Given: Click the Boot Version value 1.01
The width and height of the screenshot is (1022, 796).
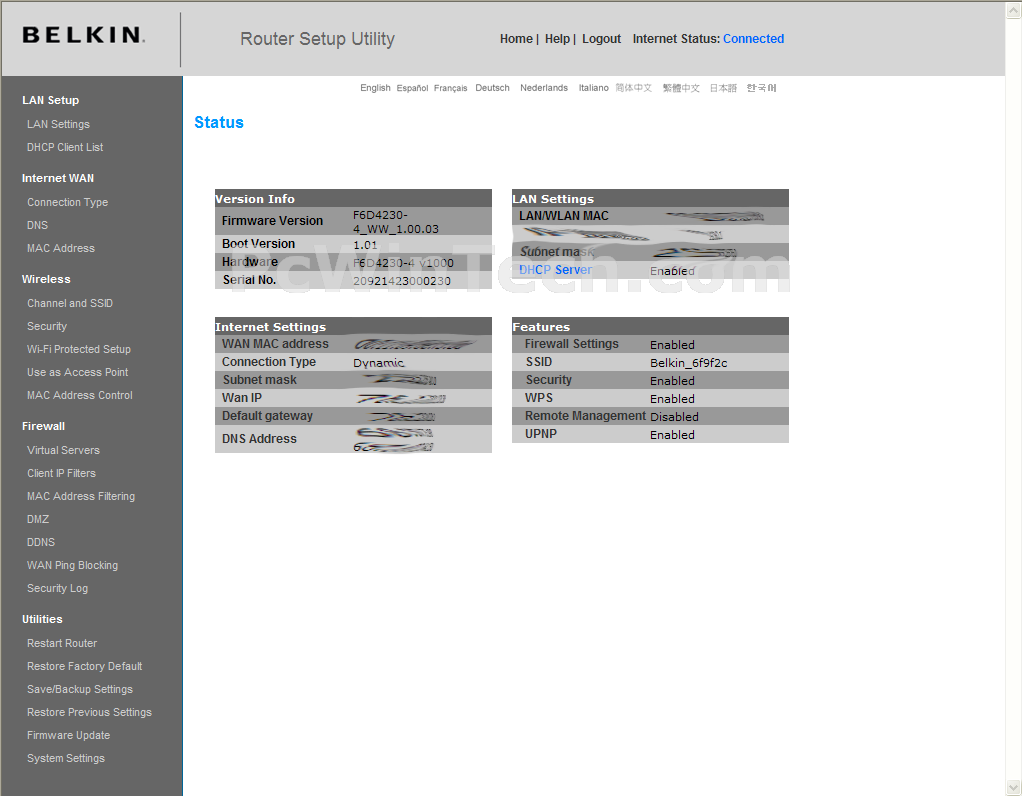Looking at the screenshot, I should [365, 245].
